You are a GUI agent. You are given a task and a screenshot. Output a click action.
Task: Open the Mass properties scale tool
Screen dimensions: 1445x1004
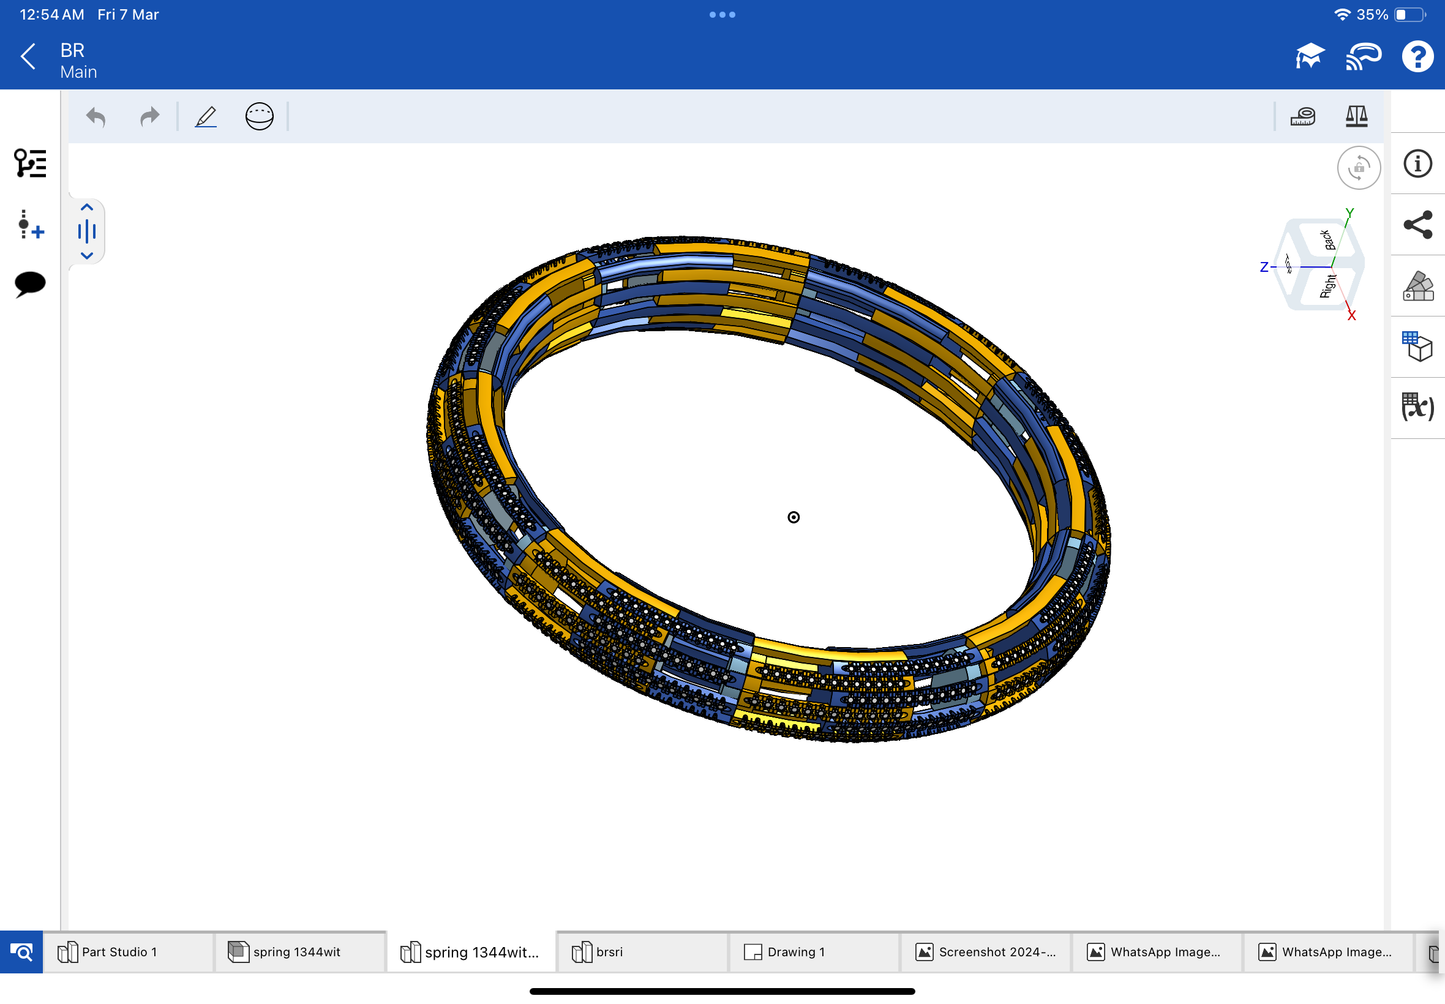(1356, 117)
